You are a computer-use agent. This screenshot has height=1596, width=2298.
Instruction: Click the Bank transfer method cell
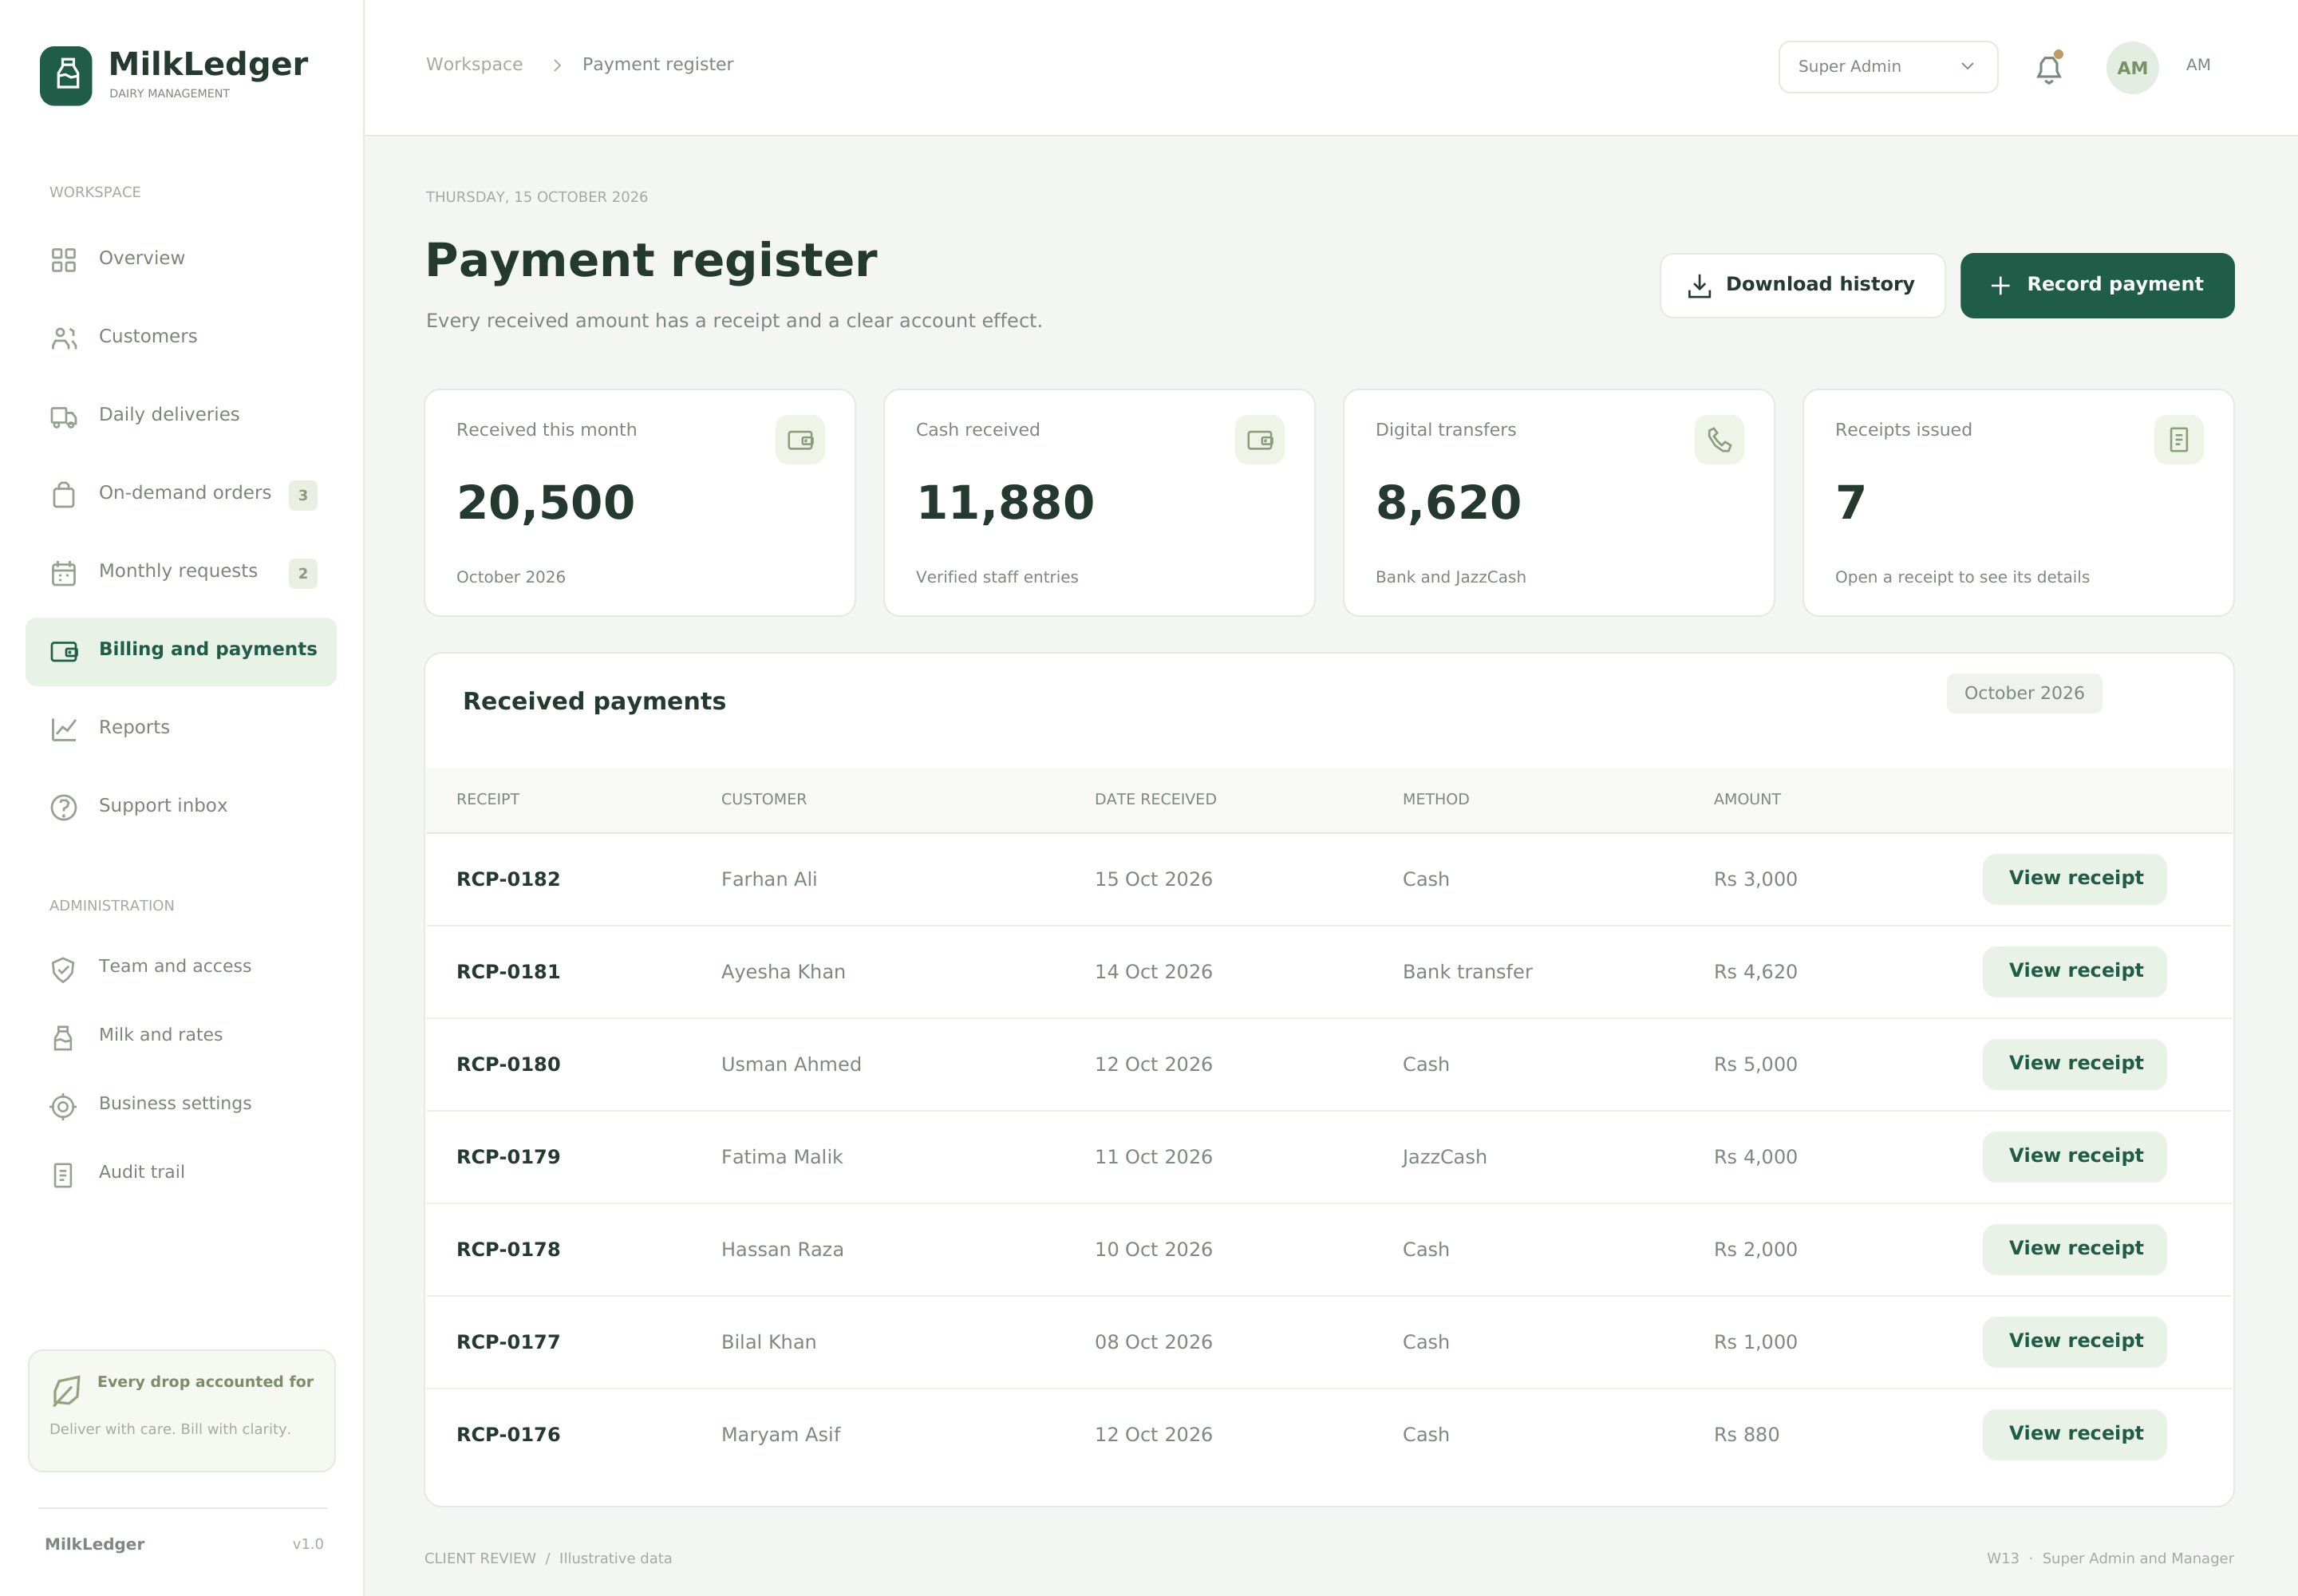(1467, 972)
